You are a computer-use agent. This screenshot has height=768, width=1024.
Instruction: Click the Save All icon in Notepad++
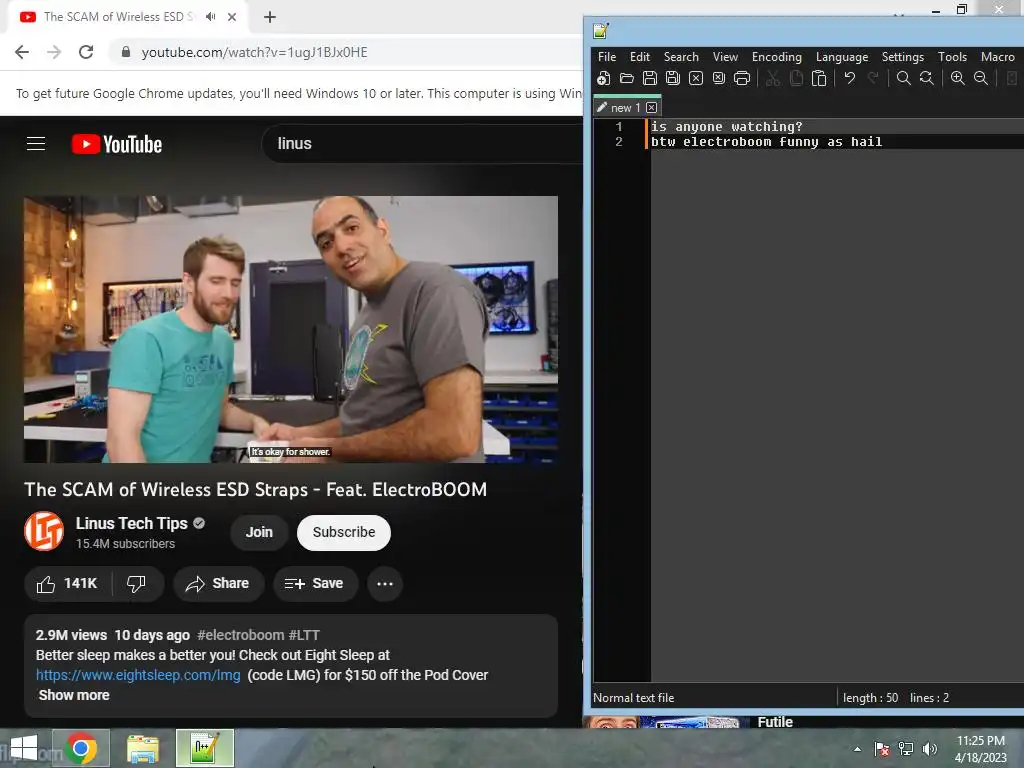673,78
